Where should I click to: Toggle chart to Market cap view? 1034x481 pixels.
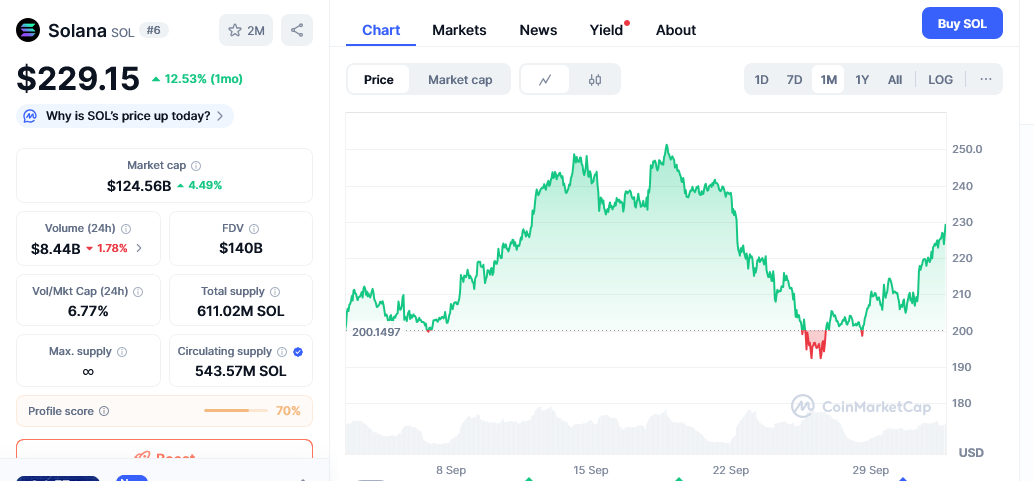pos(460,80)
